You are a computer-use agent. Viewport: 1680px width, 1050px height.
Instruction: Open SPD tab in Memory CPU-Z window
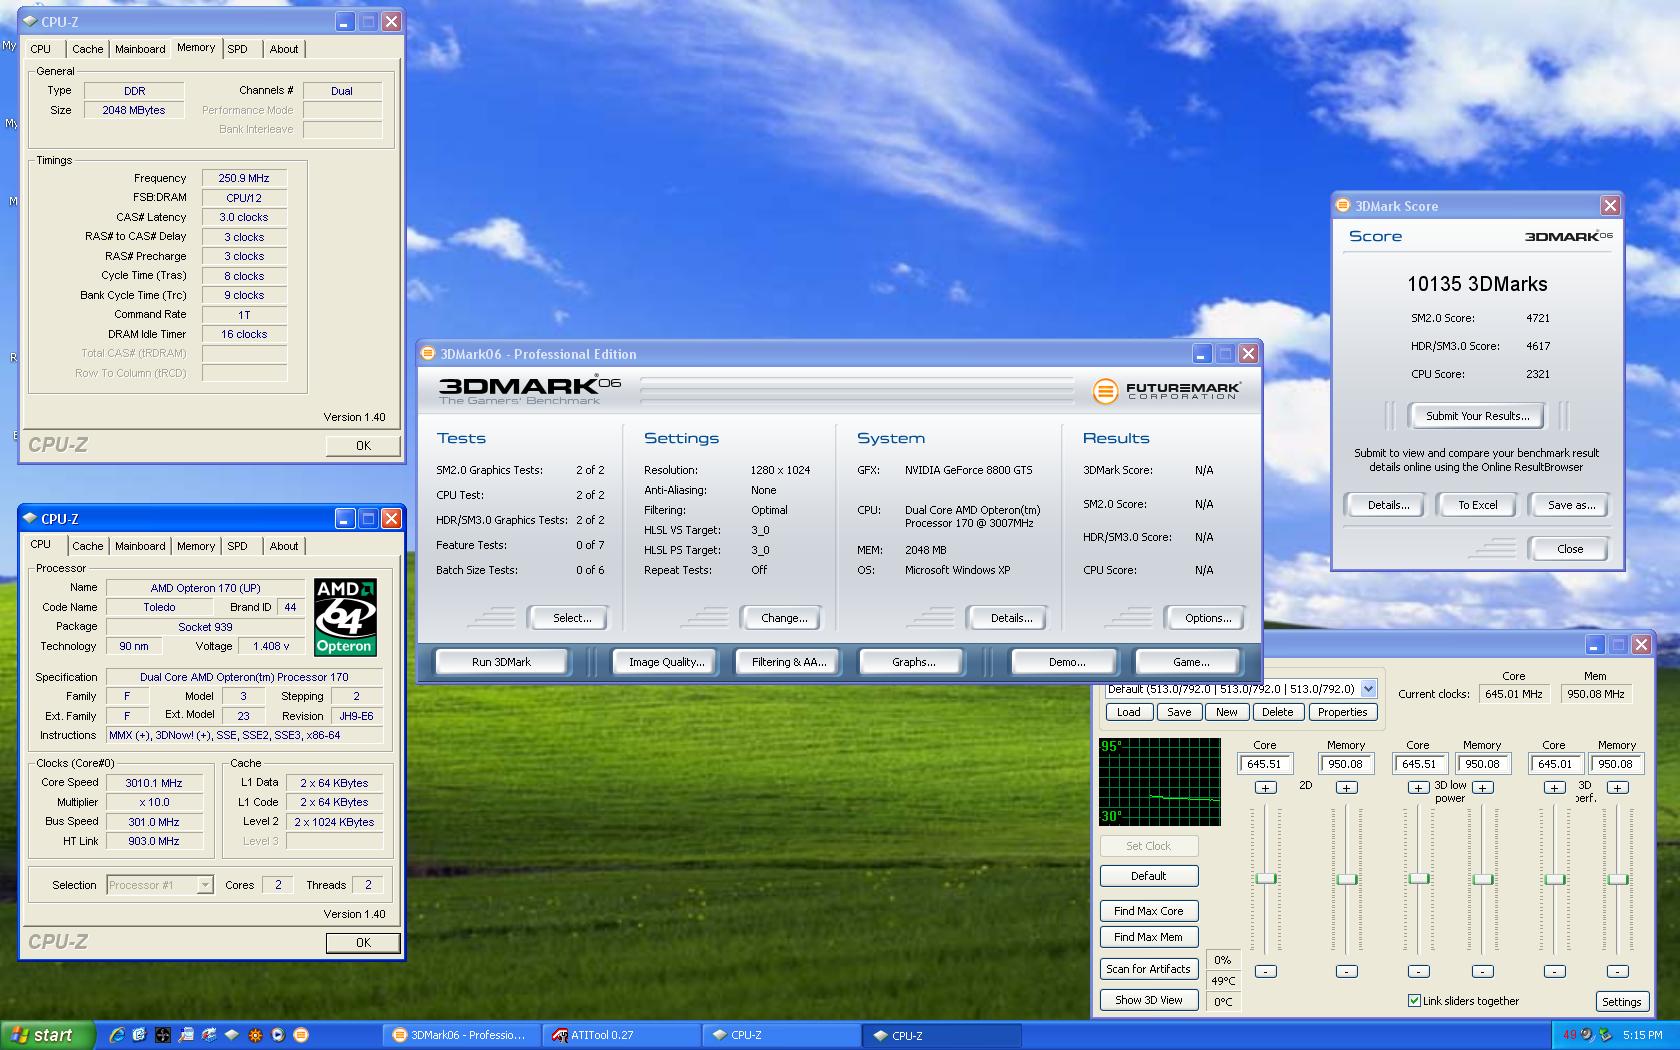(237, 49)
